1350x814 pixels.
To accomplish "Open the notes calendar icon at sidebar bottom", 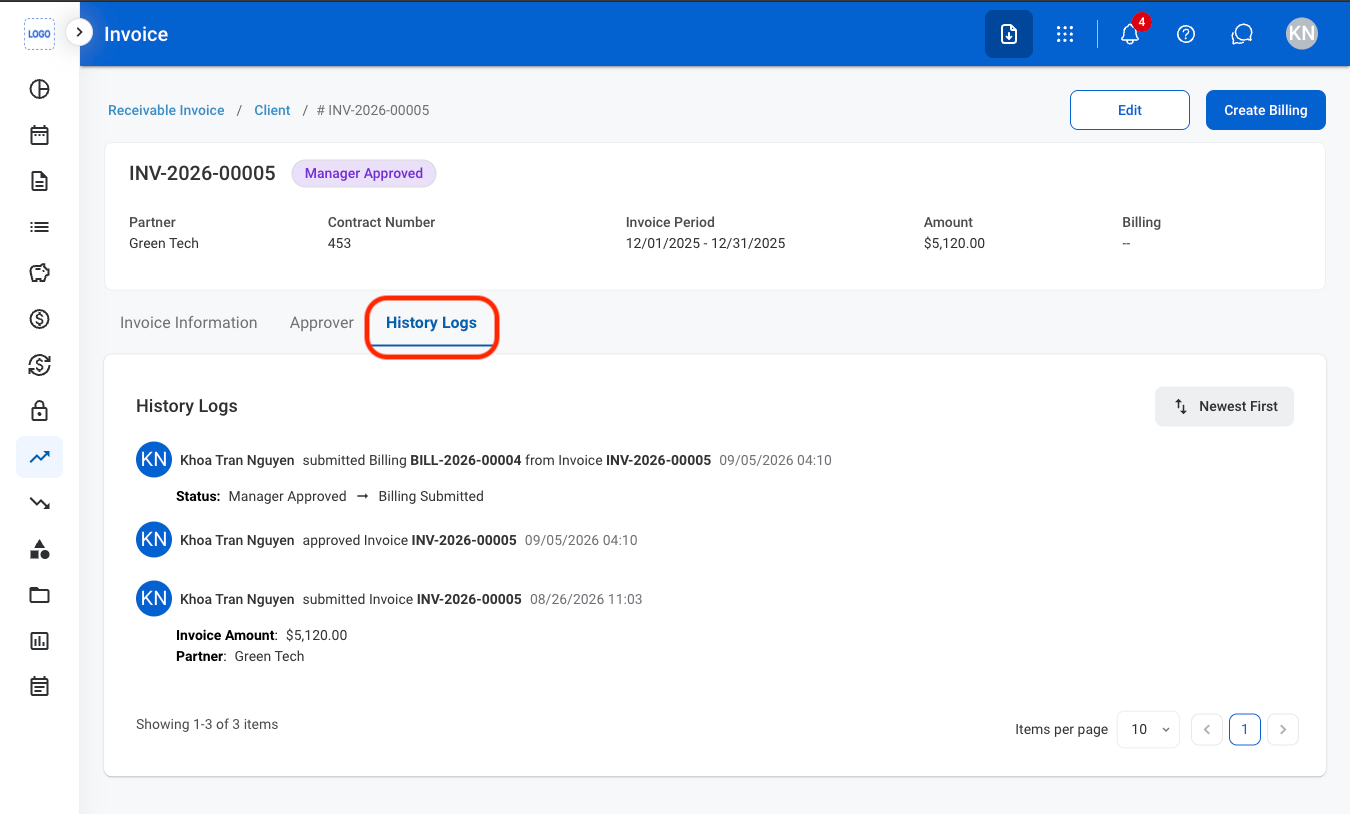I will tap(39, 687).
